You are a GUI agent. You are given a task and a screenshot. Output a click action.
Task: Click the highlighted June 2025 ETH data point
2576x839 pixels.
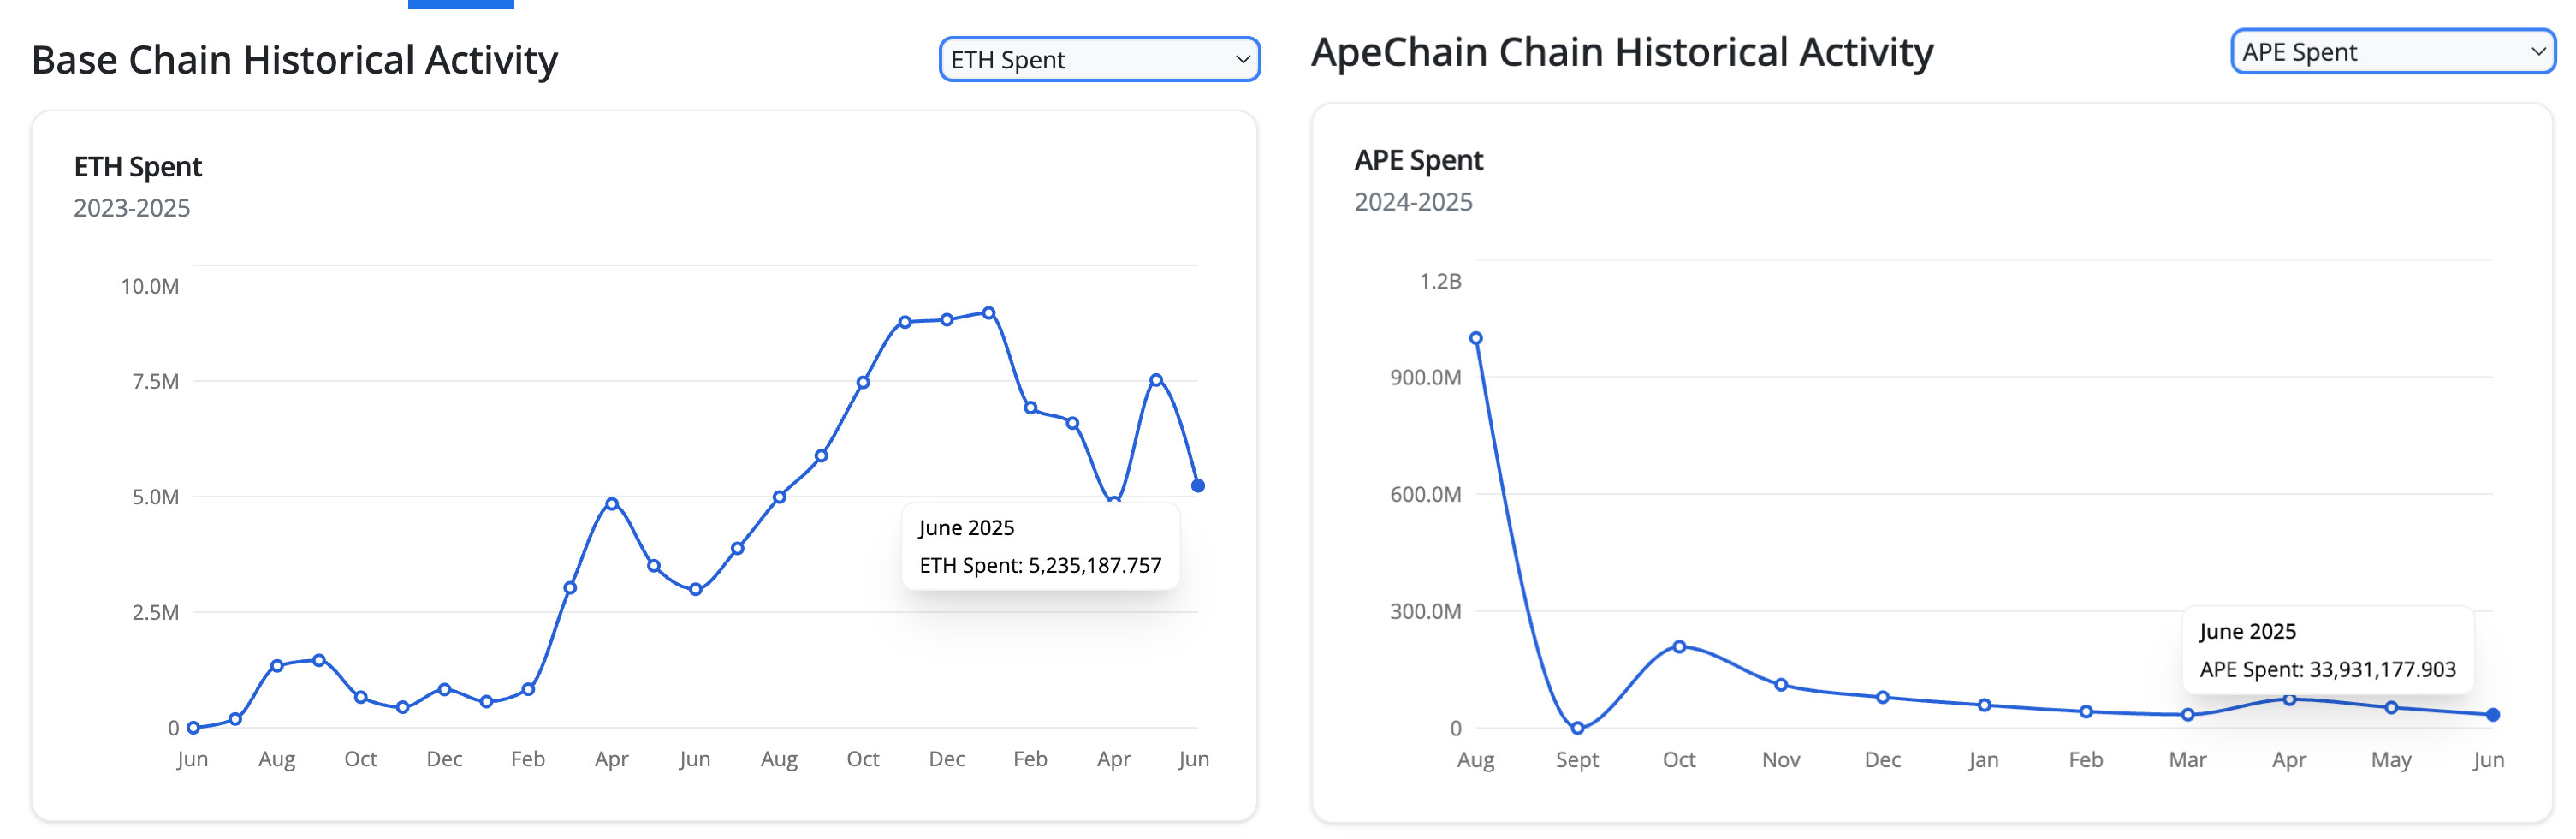[x=1197, y=486]
